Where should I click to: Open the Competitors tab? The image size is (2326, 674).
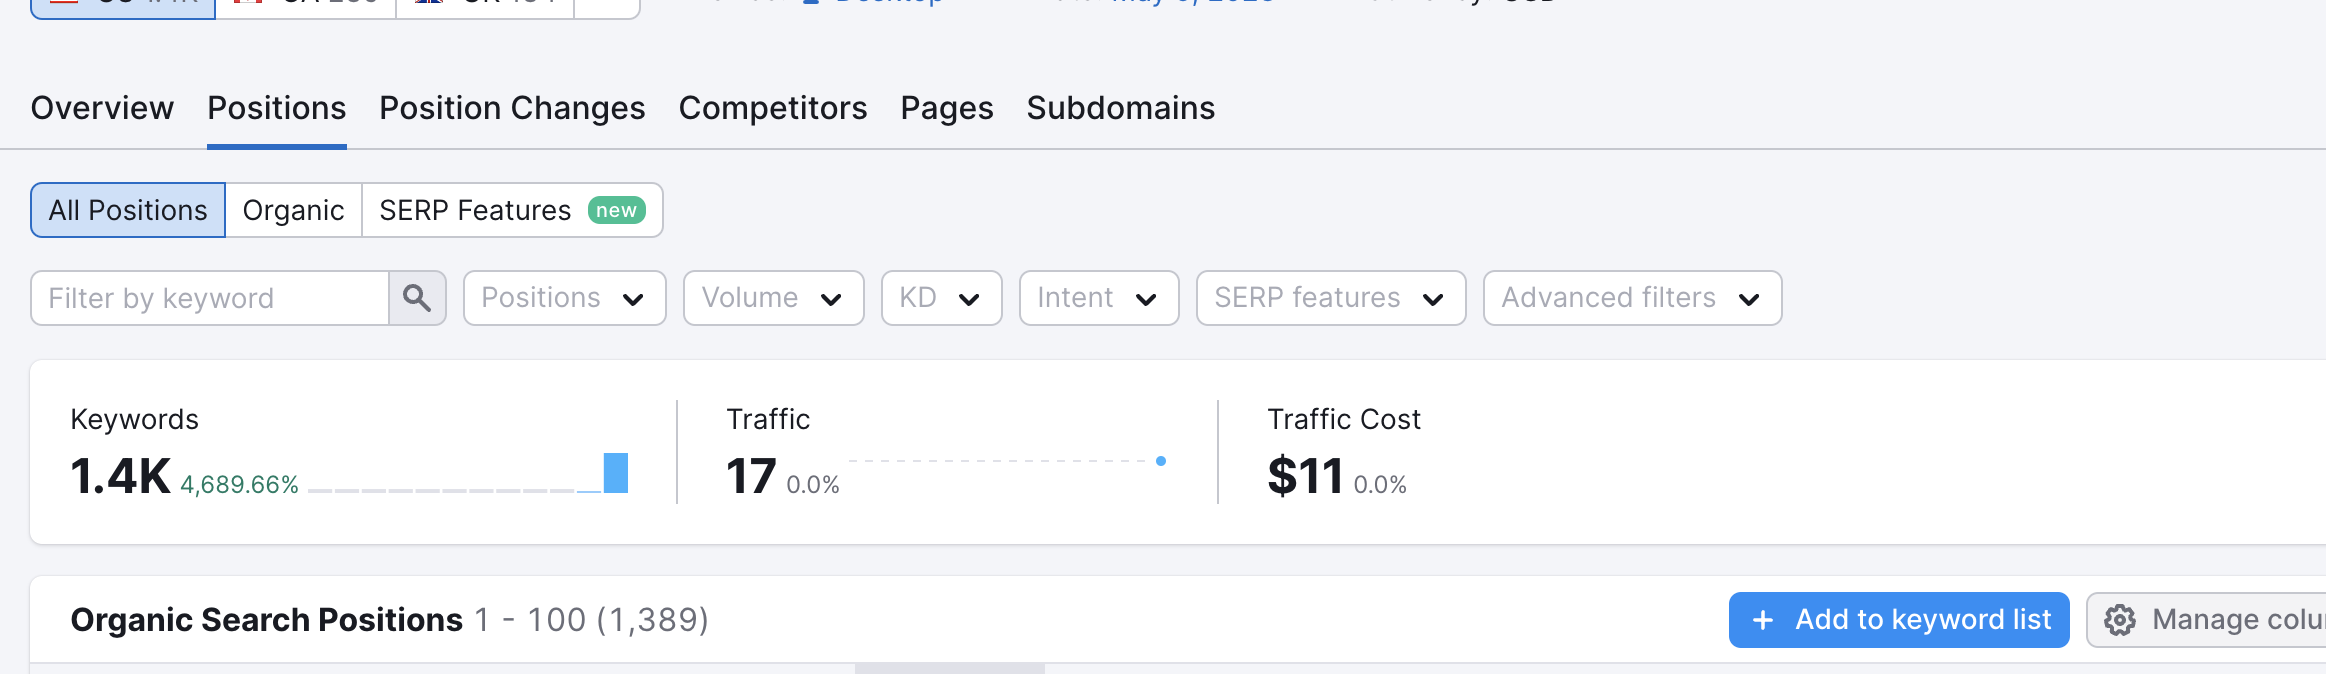coord(773,108)
